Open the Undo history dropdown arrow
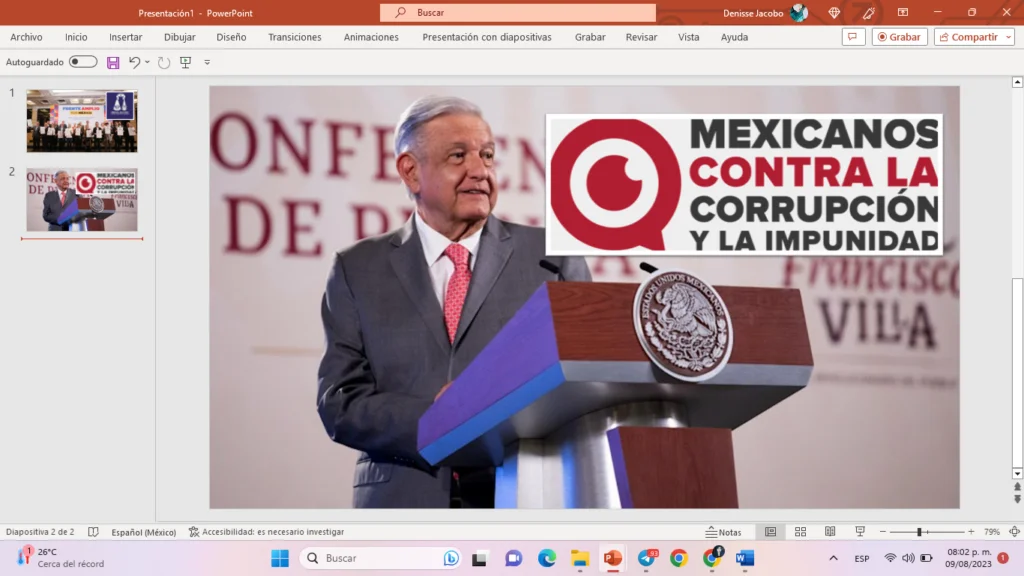This screenshot has width=1024, height=576. point(147,62)
